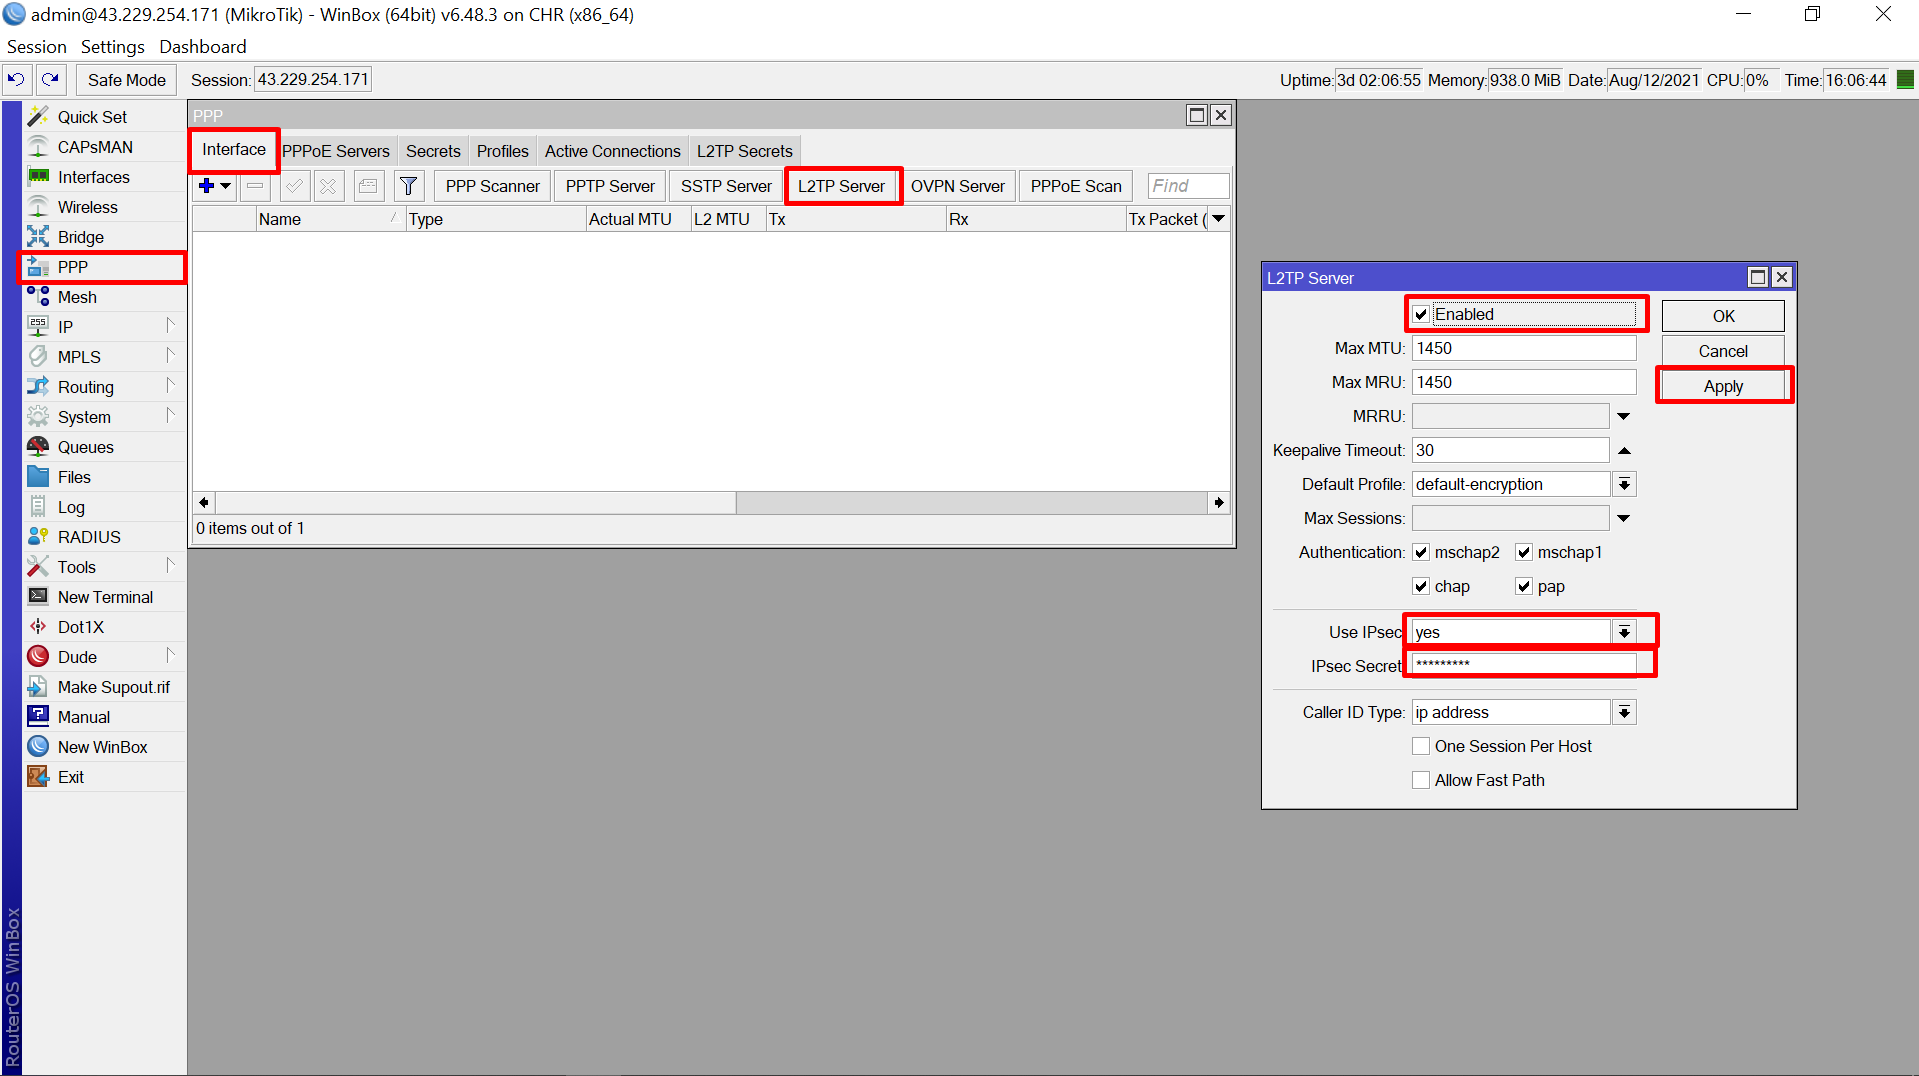Screen dimensions: 1919x1076
Task: Click the Remove minus icon in PPP toolbar
Action: pos(255,186)
